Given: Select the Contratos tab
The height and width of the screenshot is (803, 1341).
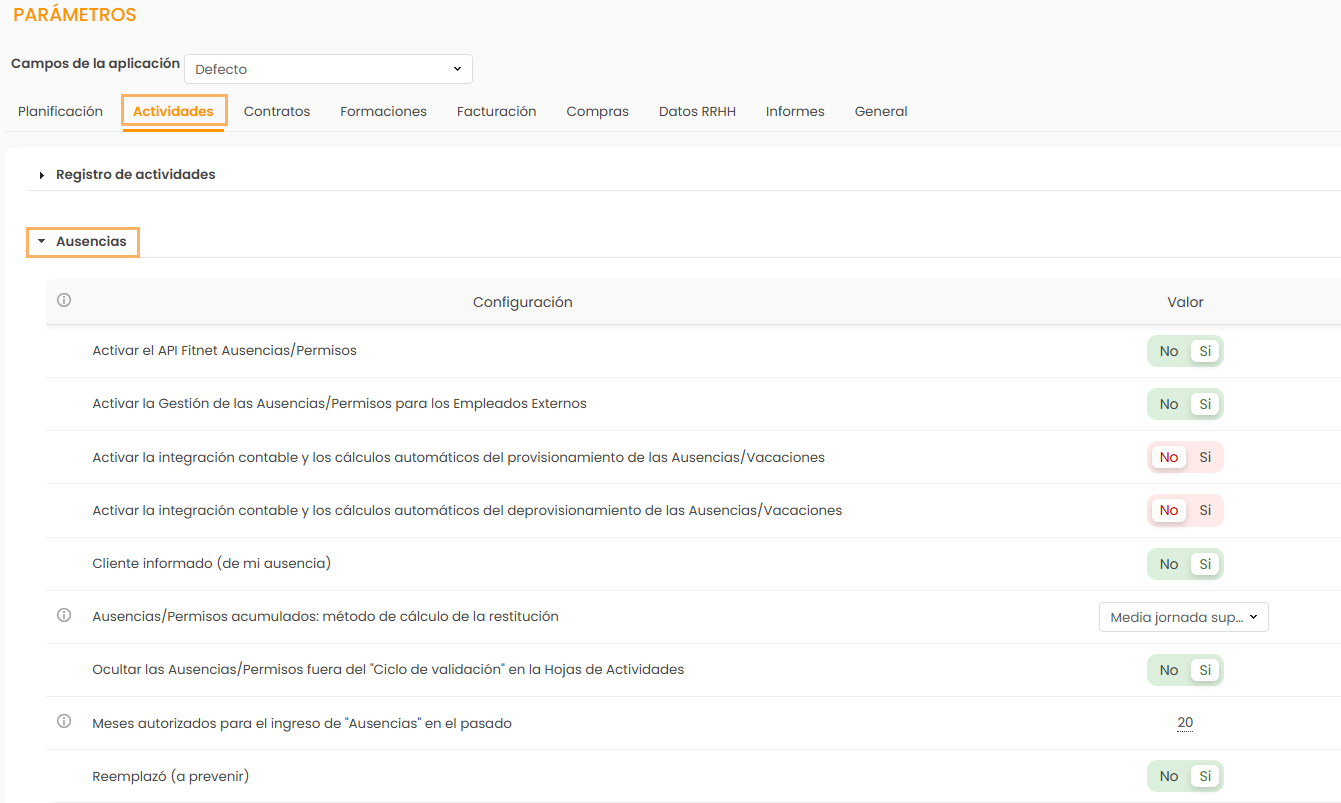Looking at the screenshot, I should click(277, 111).
